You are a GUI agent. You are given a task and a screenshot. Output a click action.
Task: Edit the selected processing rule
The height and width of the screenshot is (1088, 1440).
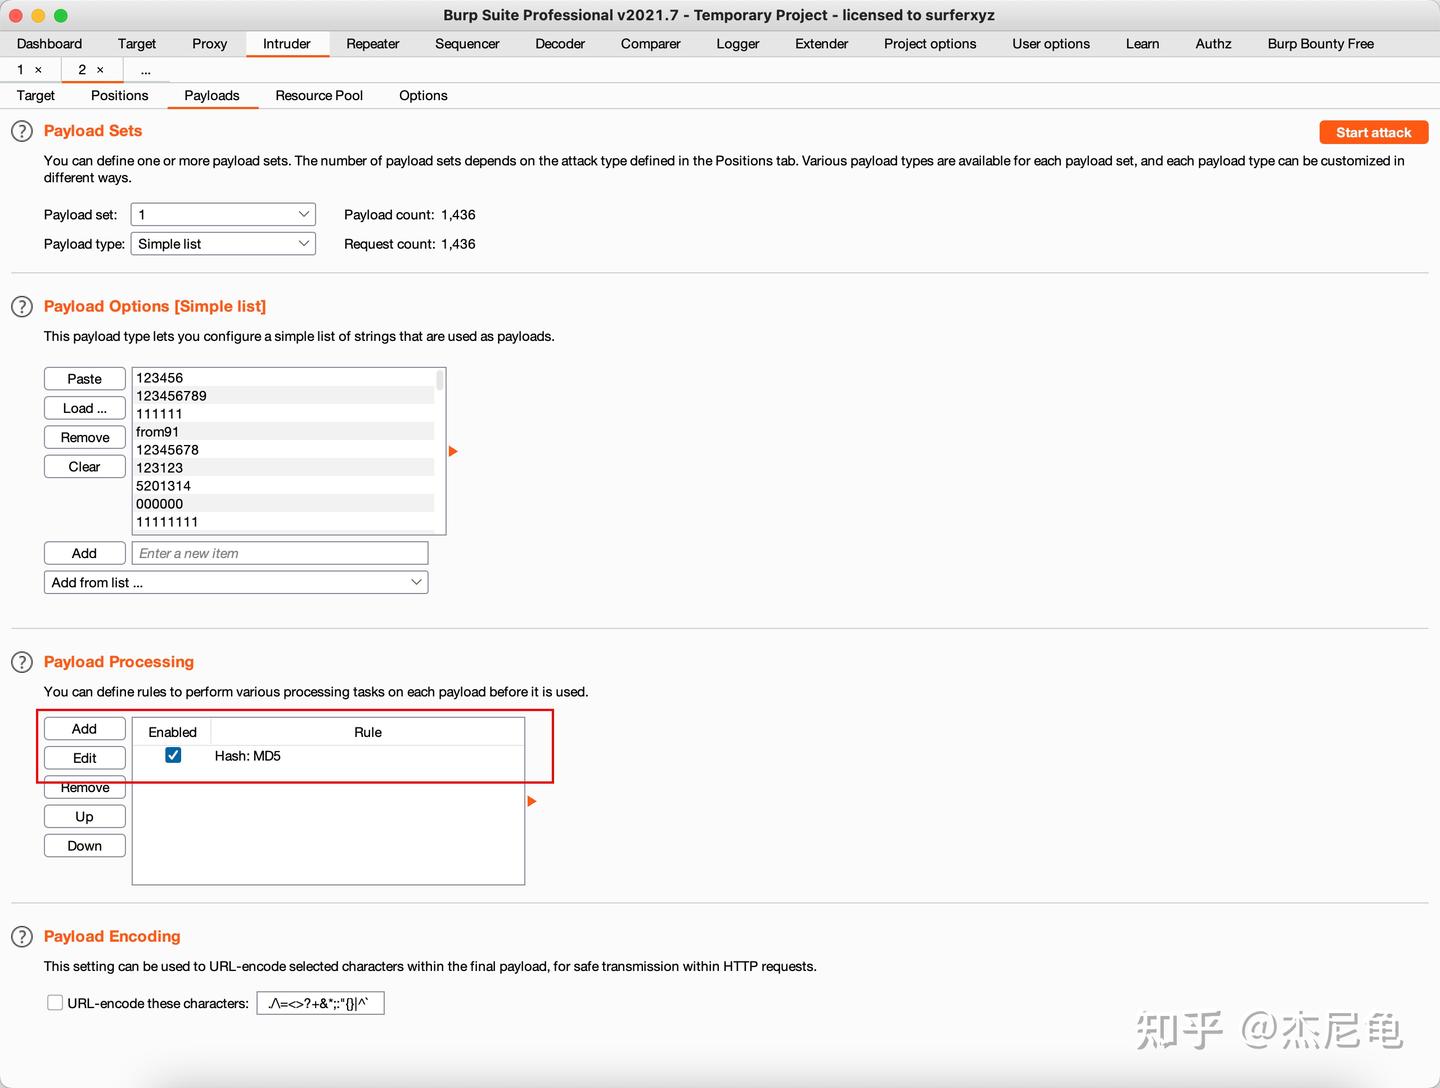(85, 758)
